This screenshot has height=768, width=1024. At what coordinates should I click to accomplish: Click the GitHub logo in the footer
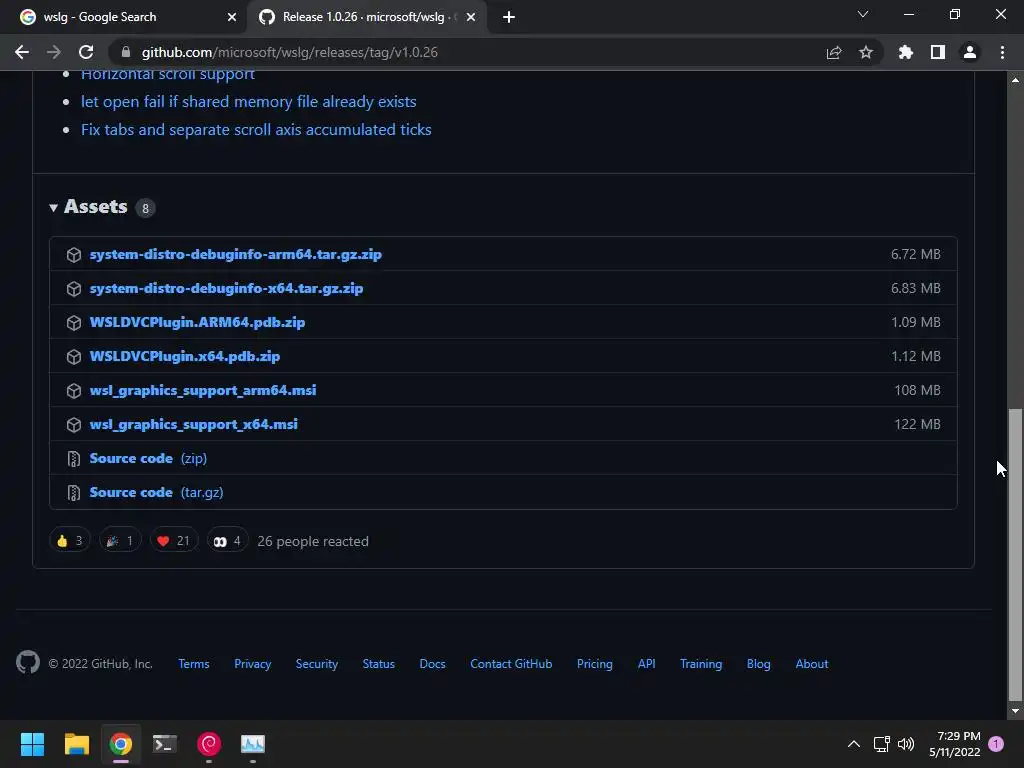[28, 662]
